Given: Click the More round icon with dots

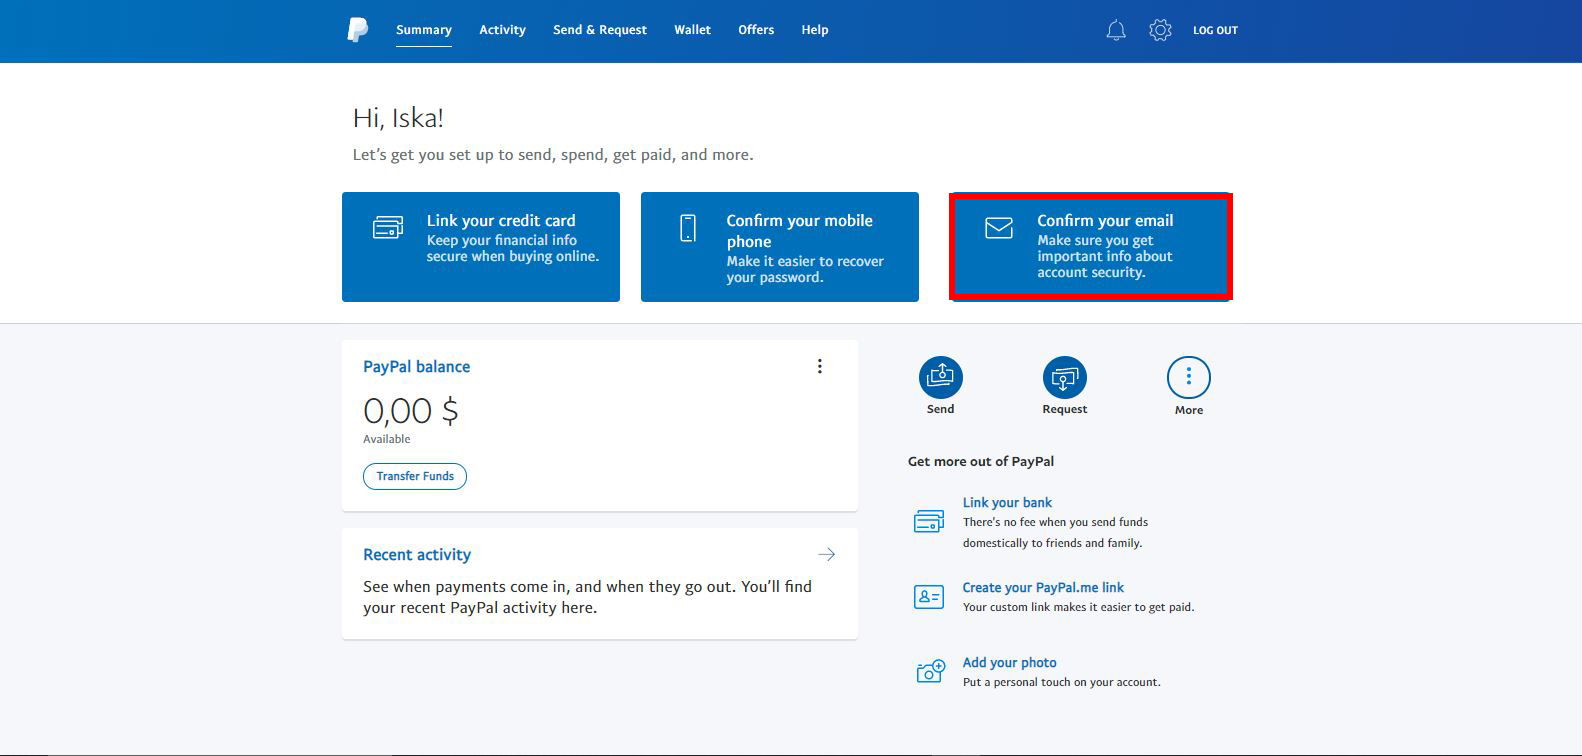Looking at the screenshot, I should pos(1189,378).
